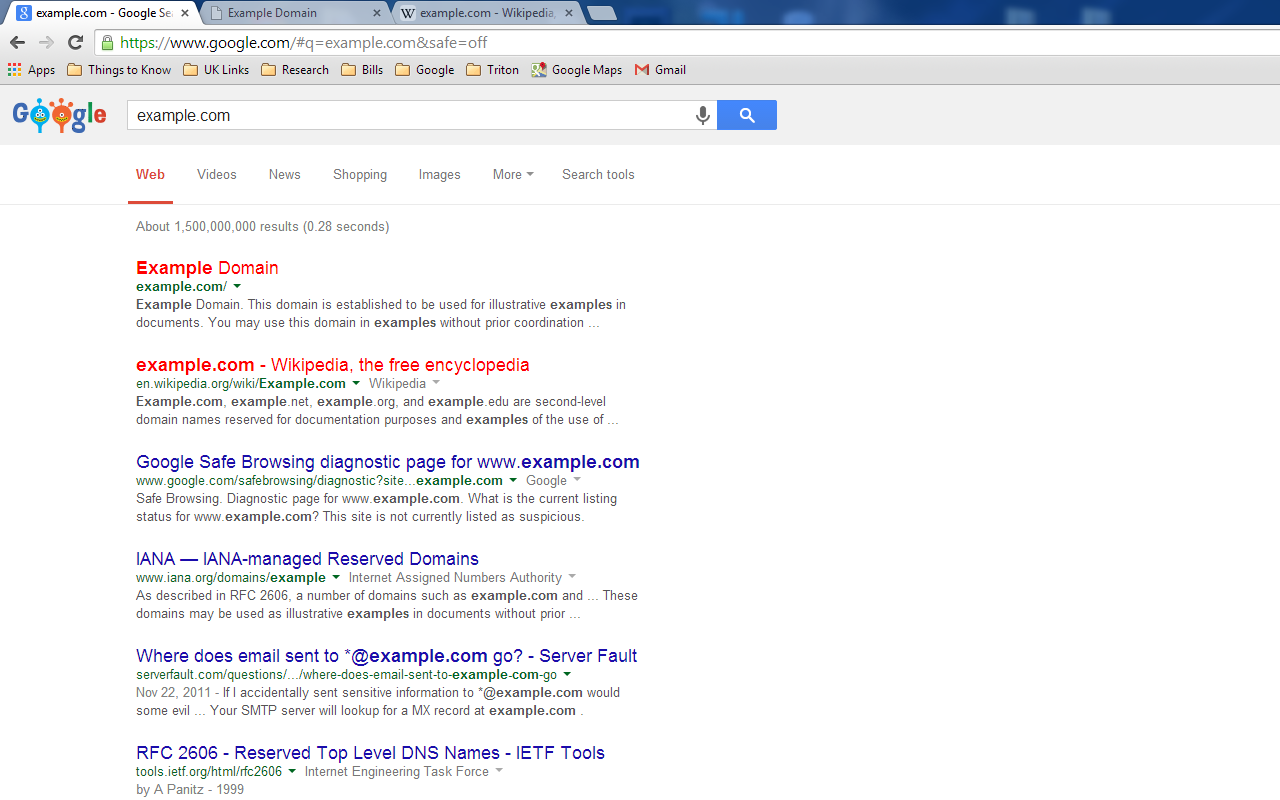
Task: Click the Google doodle logo
Action: tap(59, 115)
